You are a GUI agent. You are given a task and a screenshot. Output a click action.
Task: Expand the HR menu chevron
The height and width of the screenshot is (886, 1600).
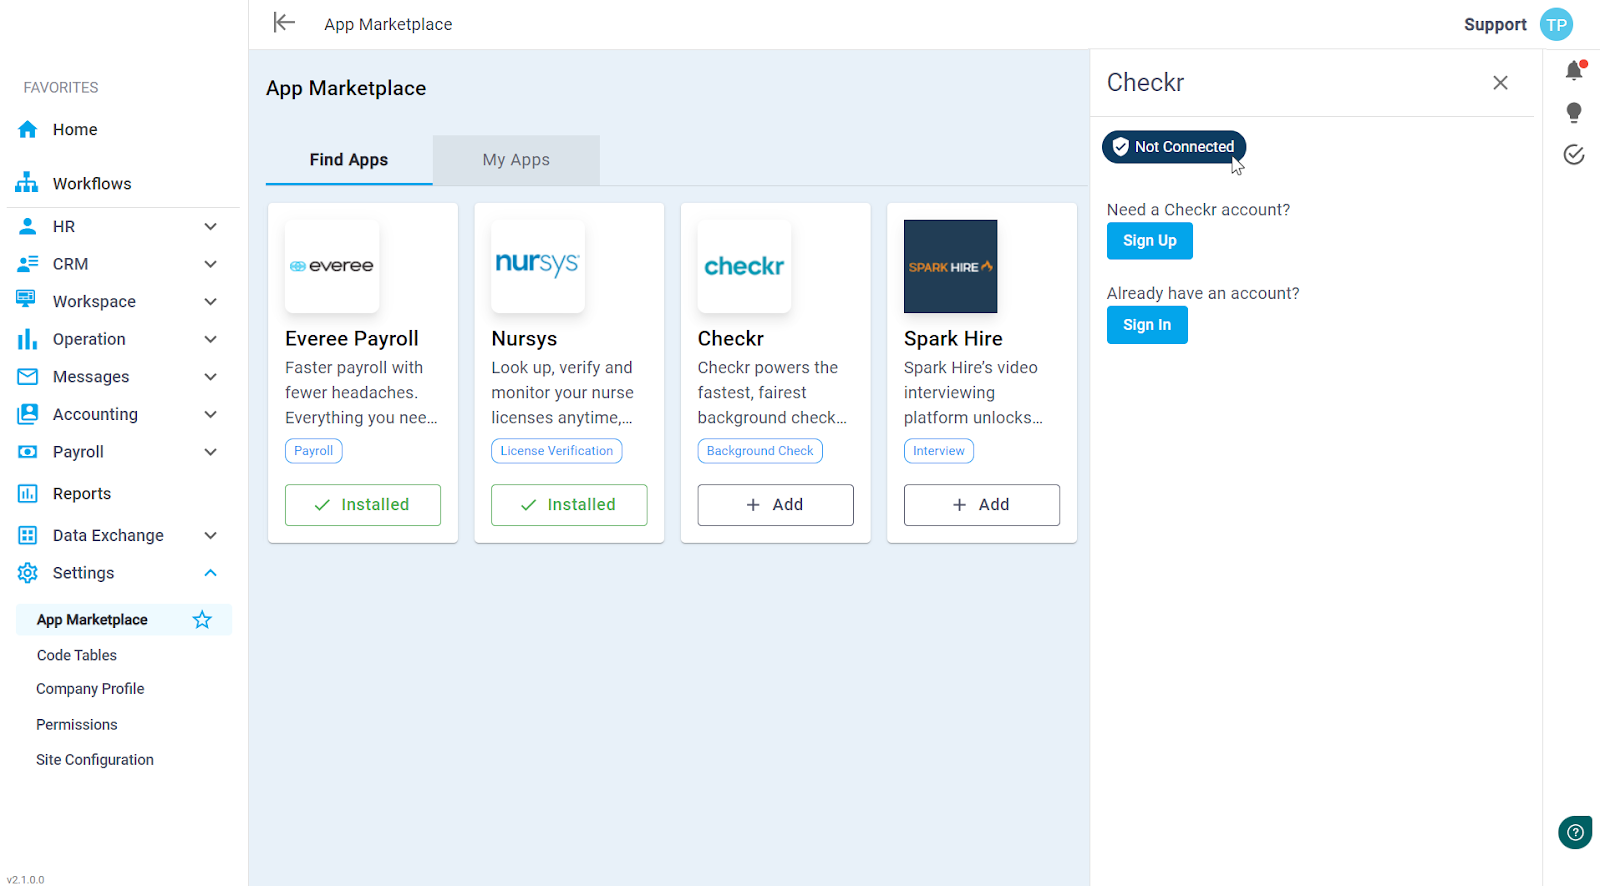(x=210, y=226)
